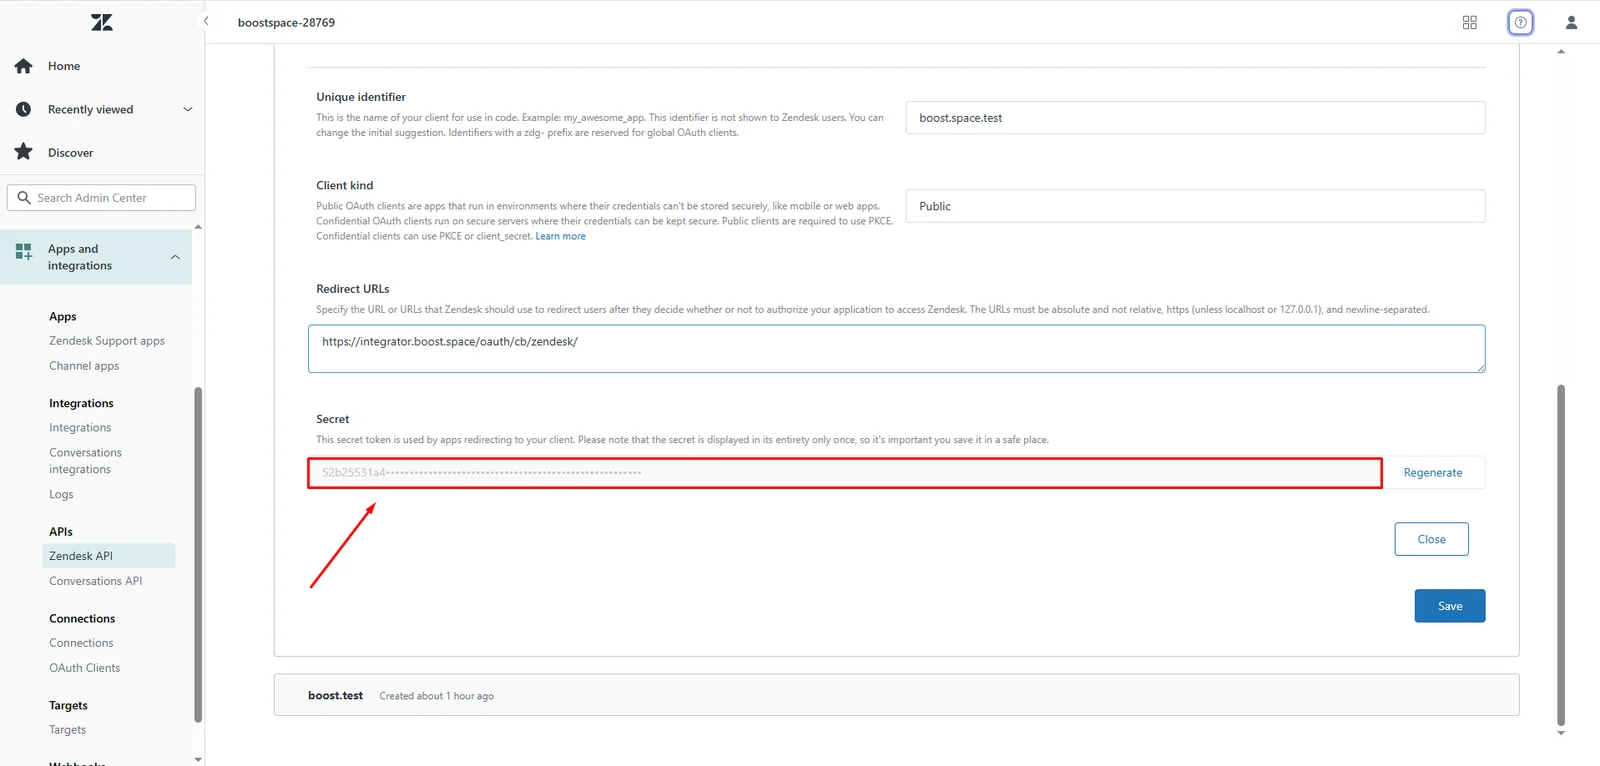Click the Redirect URLs label

coord(353,289)
